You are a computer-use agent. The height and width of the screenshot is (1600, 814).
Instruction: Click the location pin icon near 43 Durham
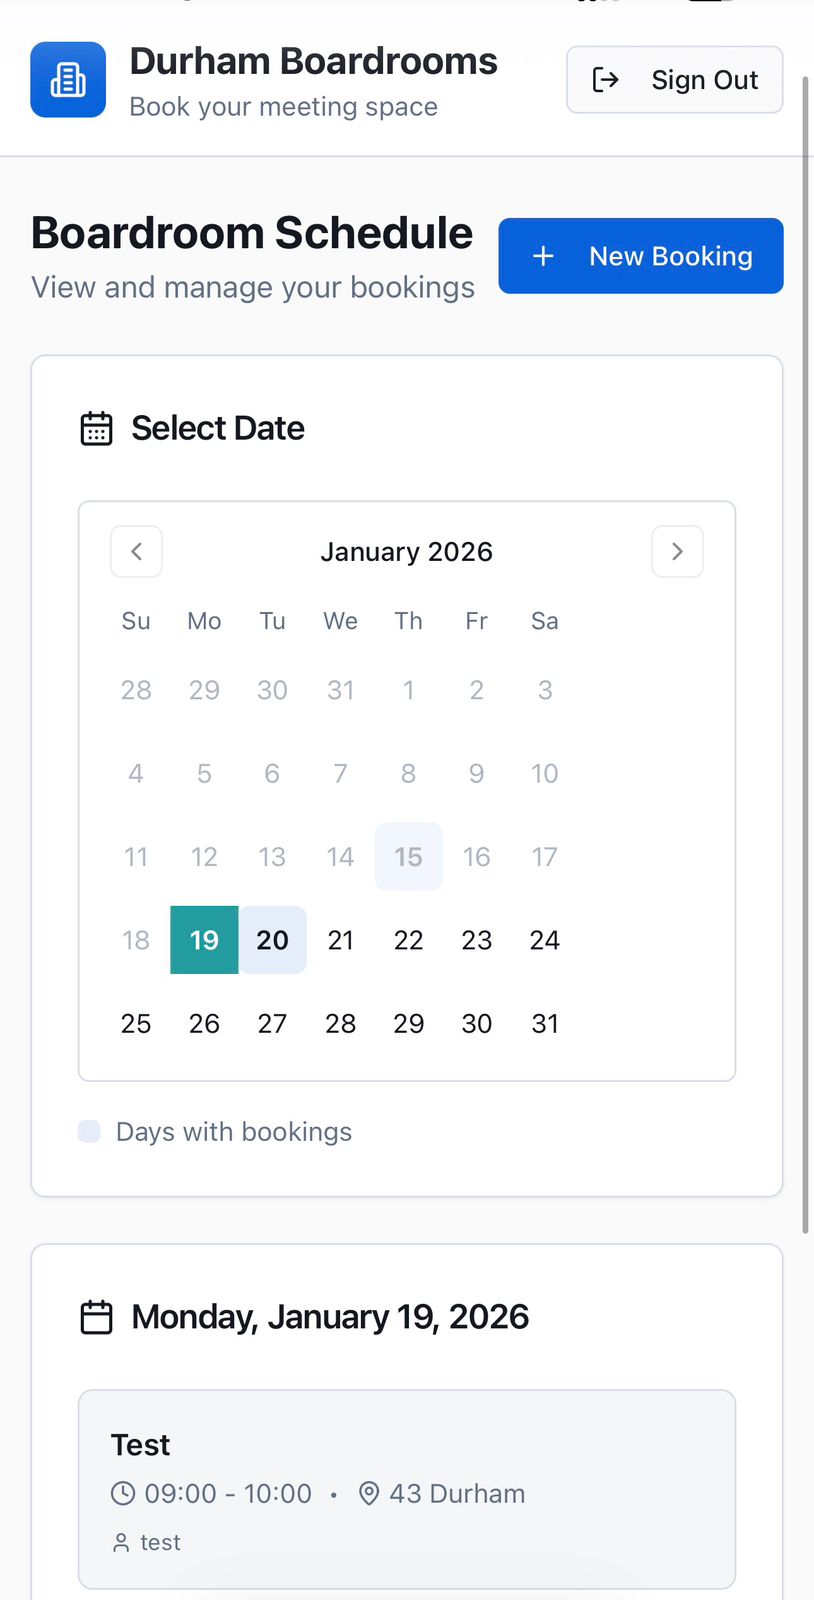[369, 1493]
